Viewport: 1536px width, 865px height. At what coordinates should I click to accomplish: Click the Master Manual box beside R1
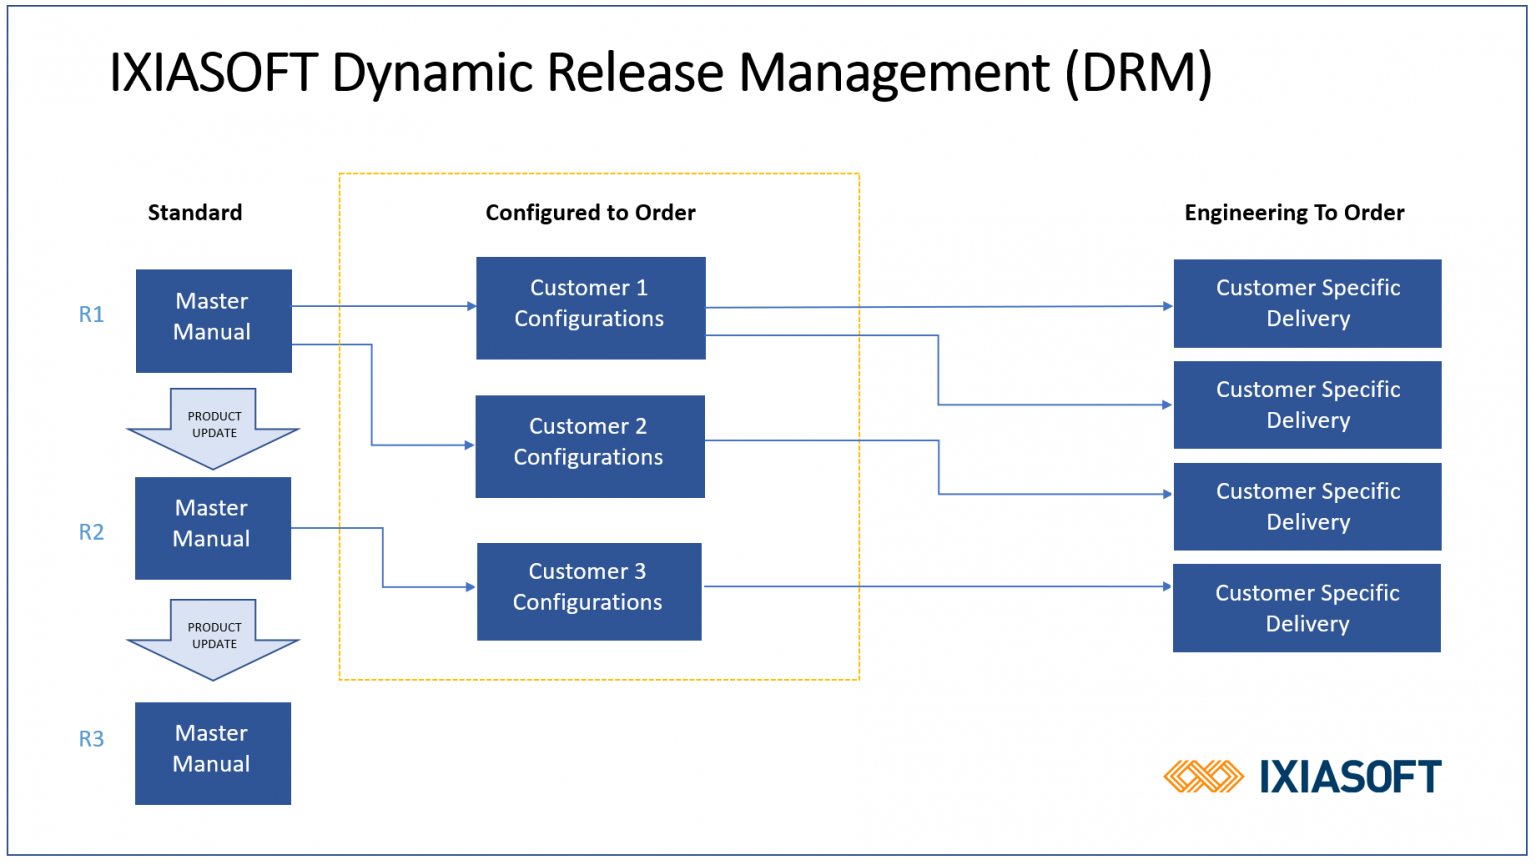click(214, 321)
